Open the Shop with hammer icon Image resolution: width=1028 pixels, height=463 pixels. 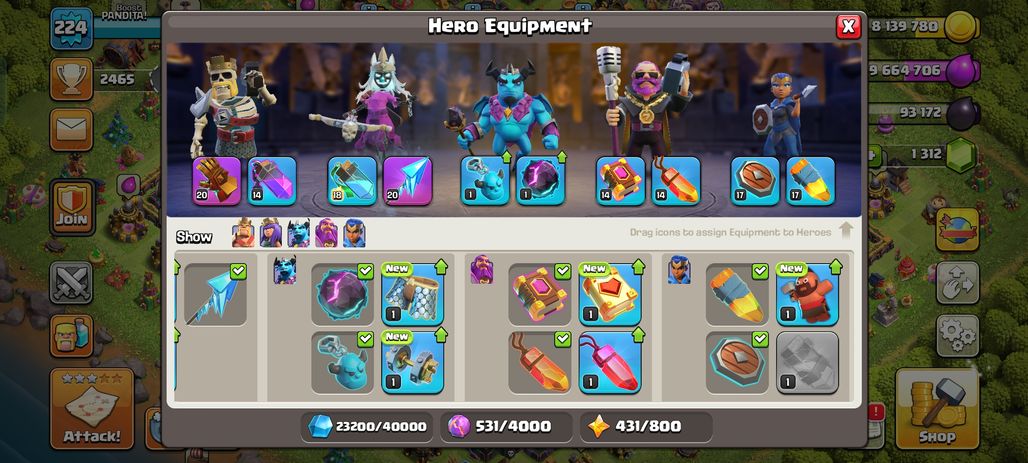pyautogui.click(x=937, y=407)
